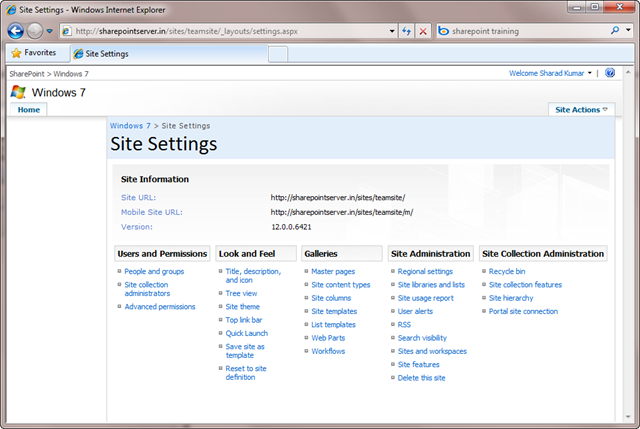This screenshot has height=429, width=640.
Task: Click the SharePoint breadcrumb link
Action: [x=27, y=74]
